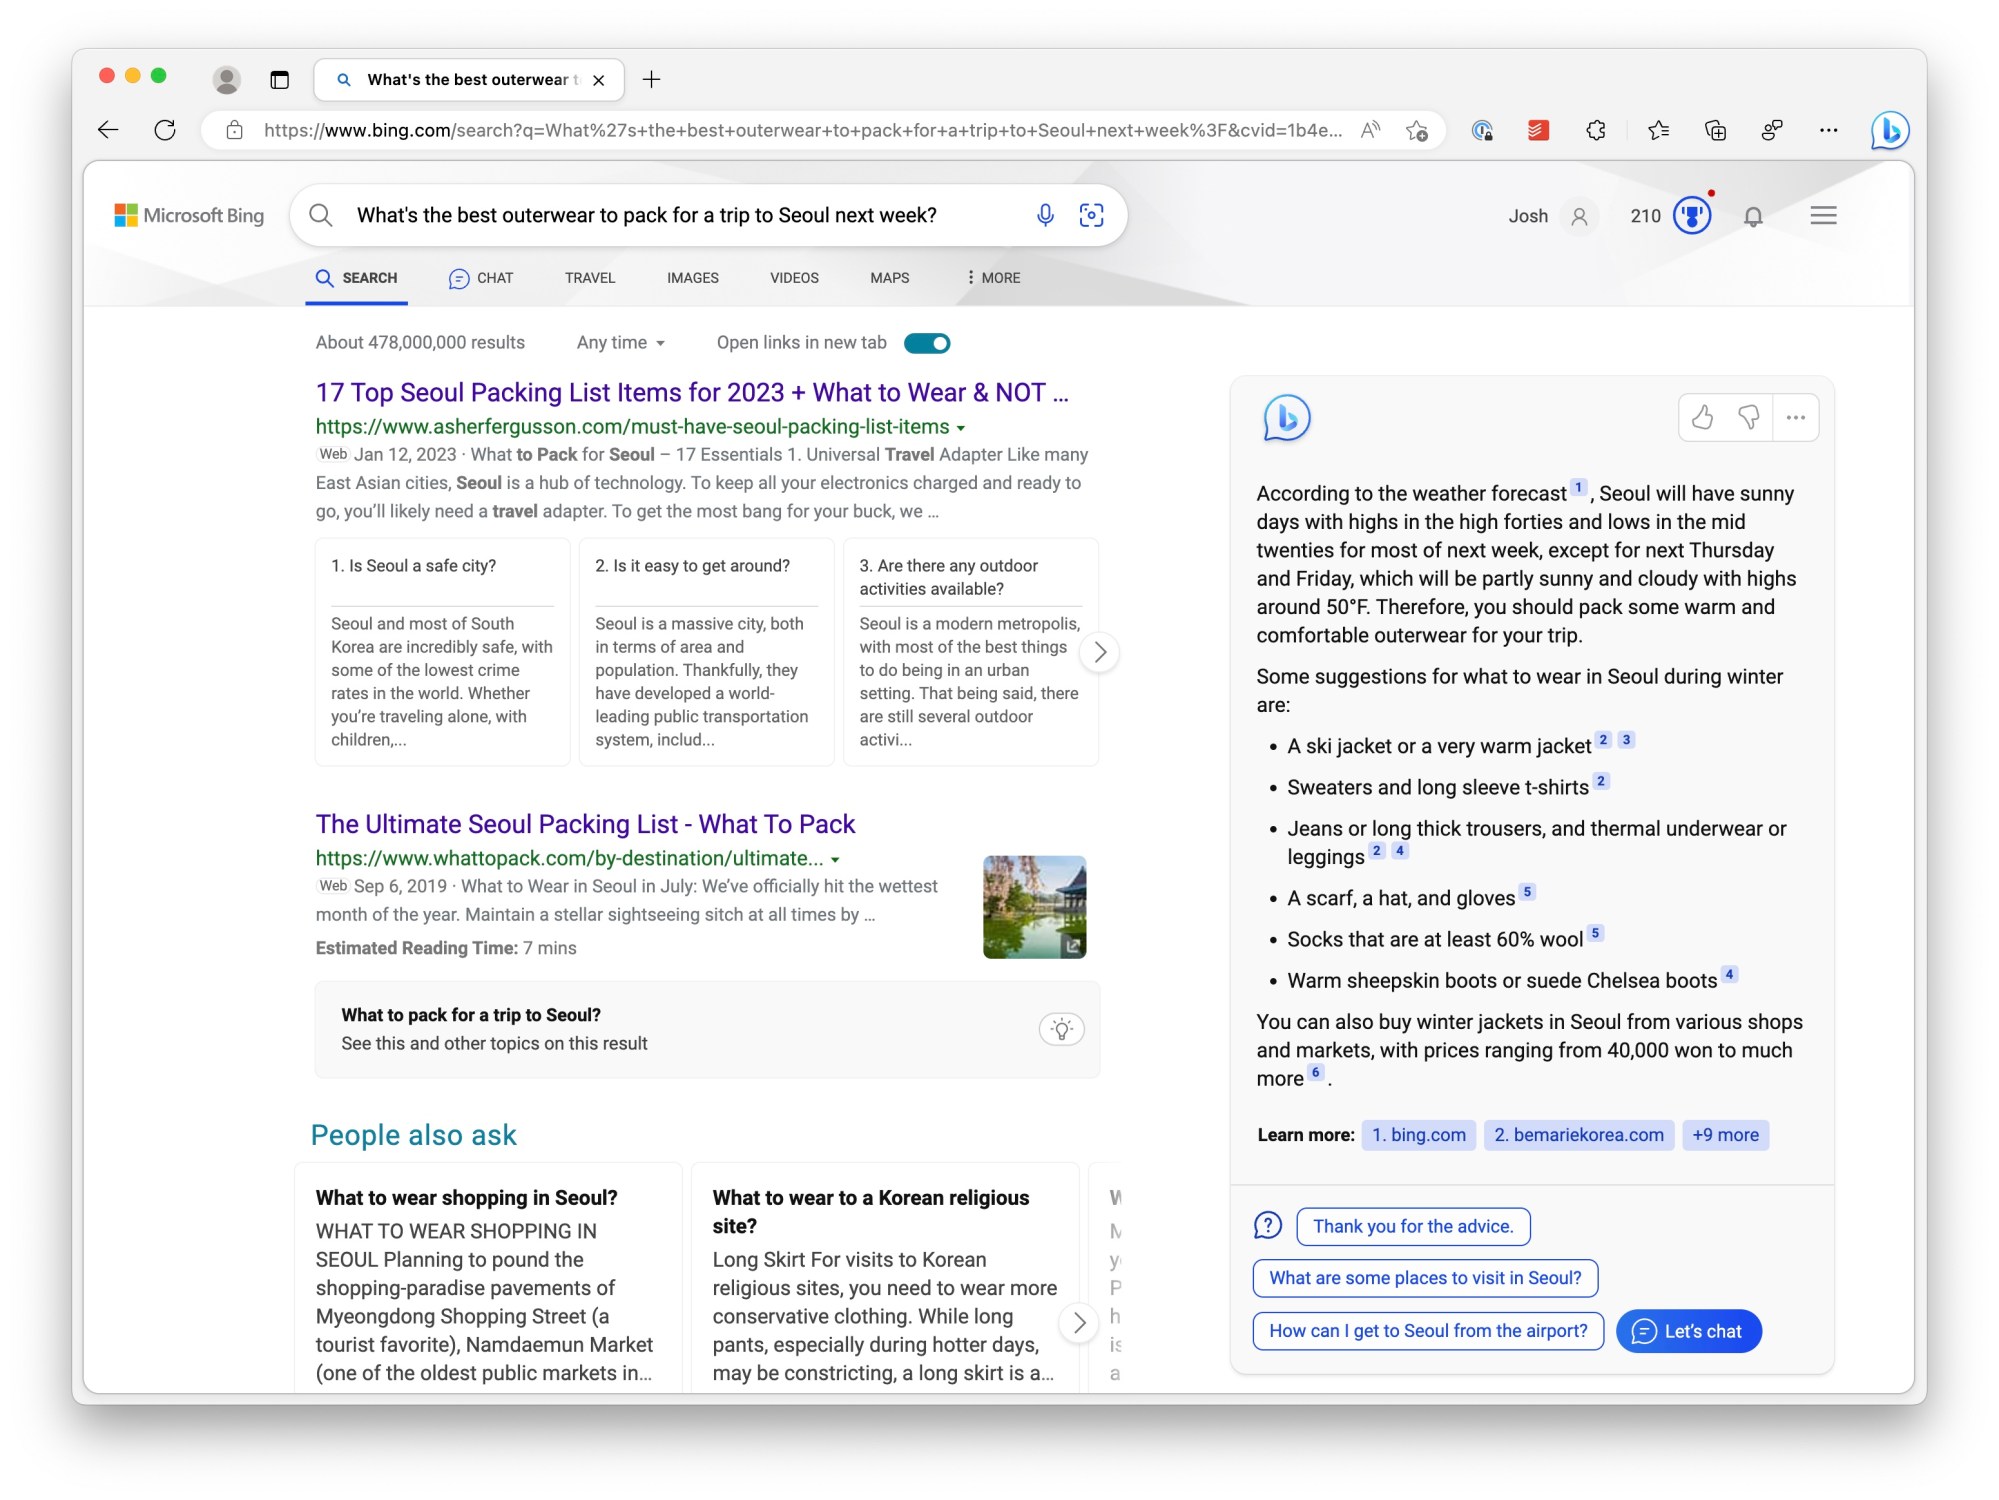Expand +9 more sources
Image resolution: width=1999 pixels, height=1500 pixels.
pyautogui.click(x=1725, y=1135)
